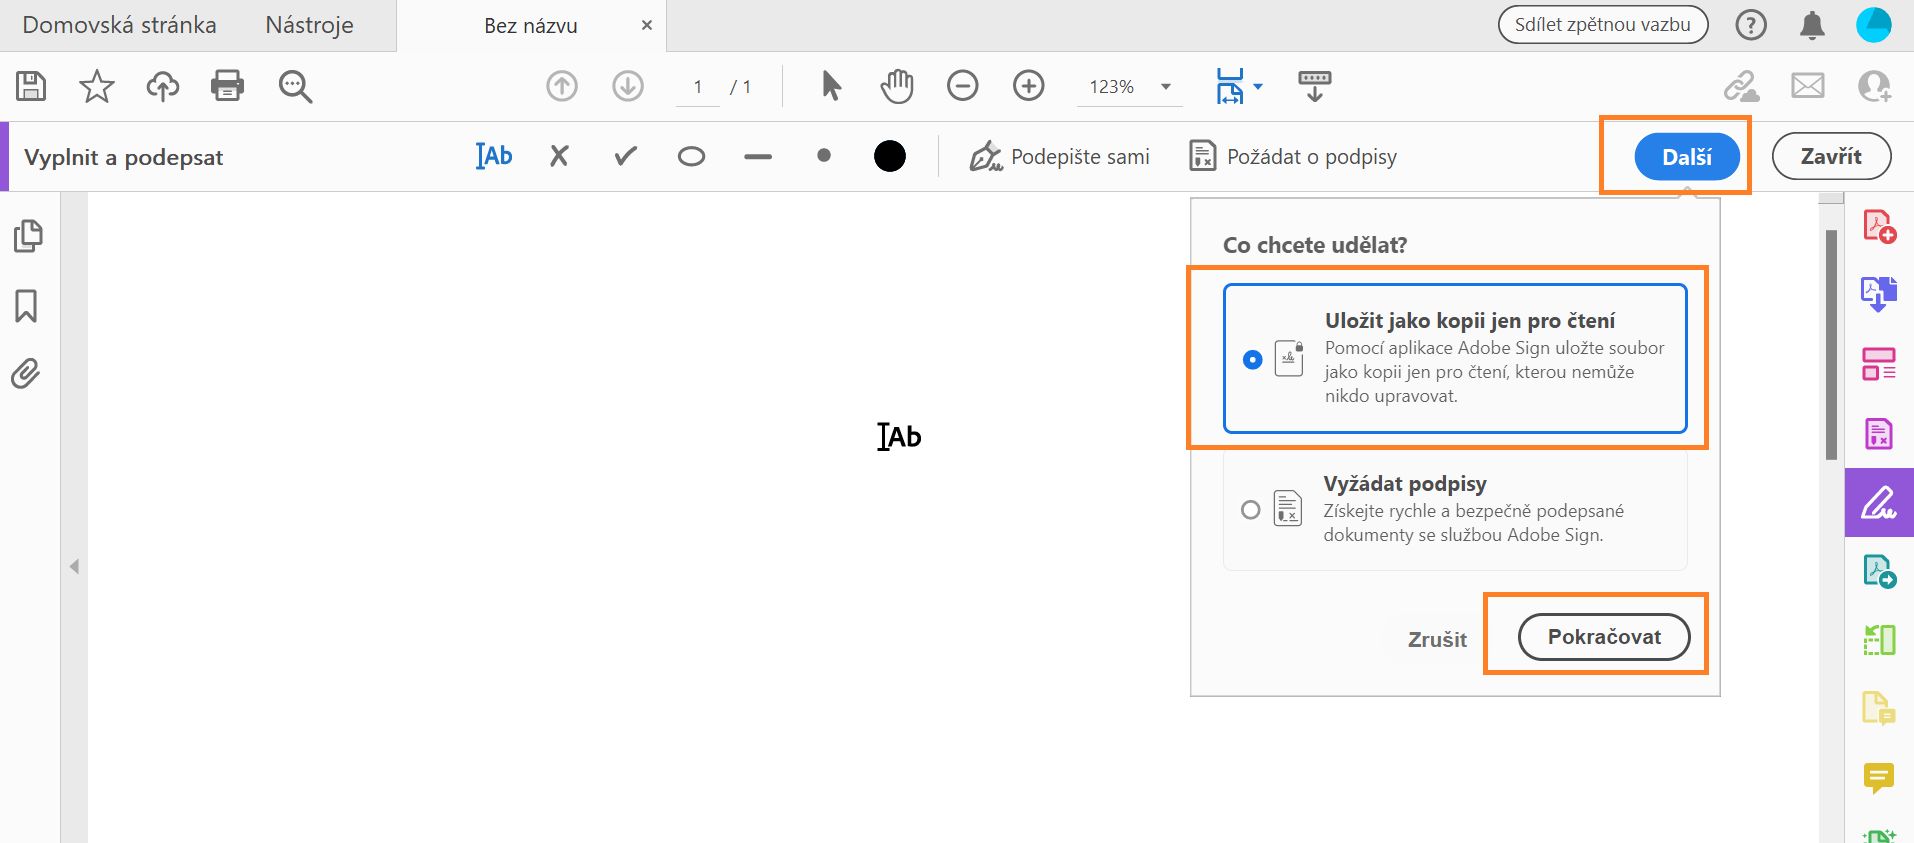Expand the fit page options dropdown
The width and height of the screenshot is (1914, 843).
1258,87
